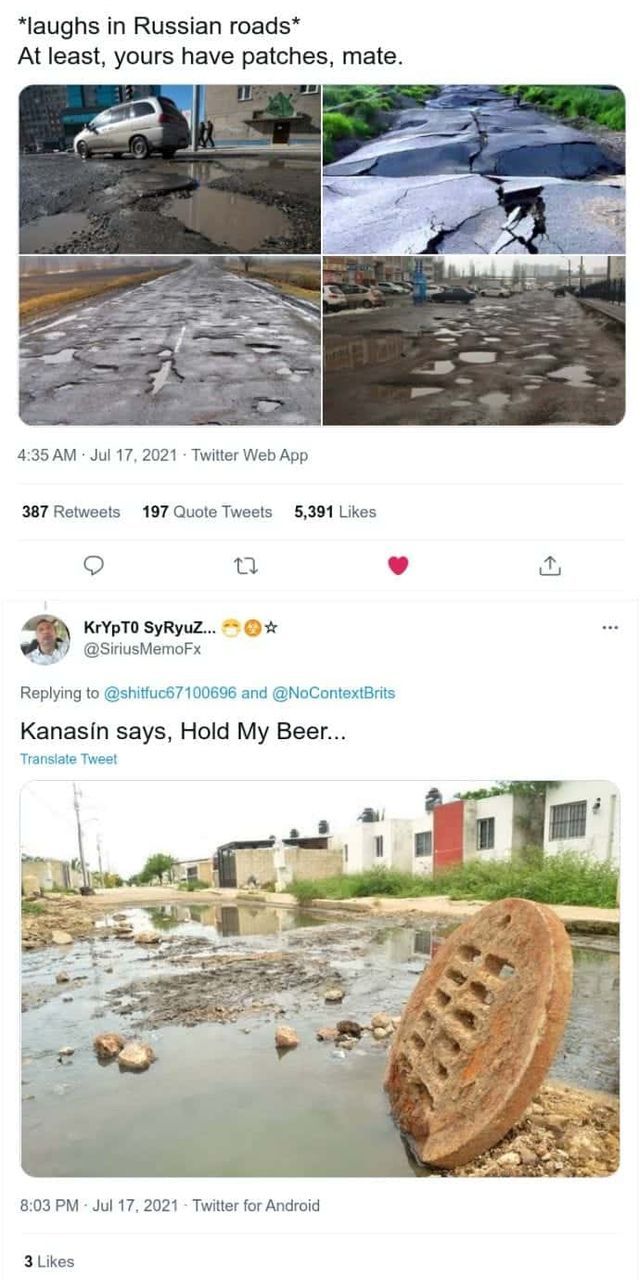Click the reply speech bubble icon
Image resolution: width=640 pixels, height=1280 pixels.
93,566
